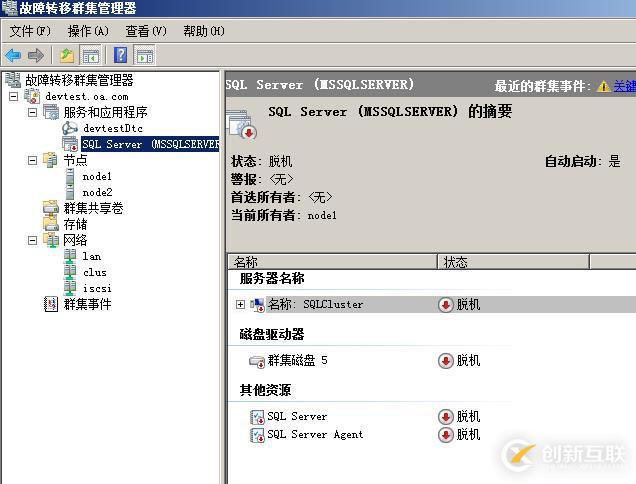Select iscsi network in the tree
This screenshot has width=636, height=484.
(x=97, y=288)
